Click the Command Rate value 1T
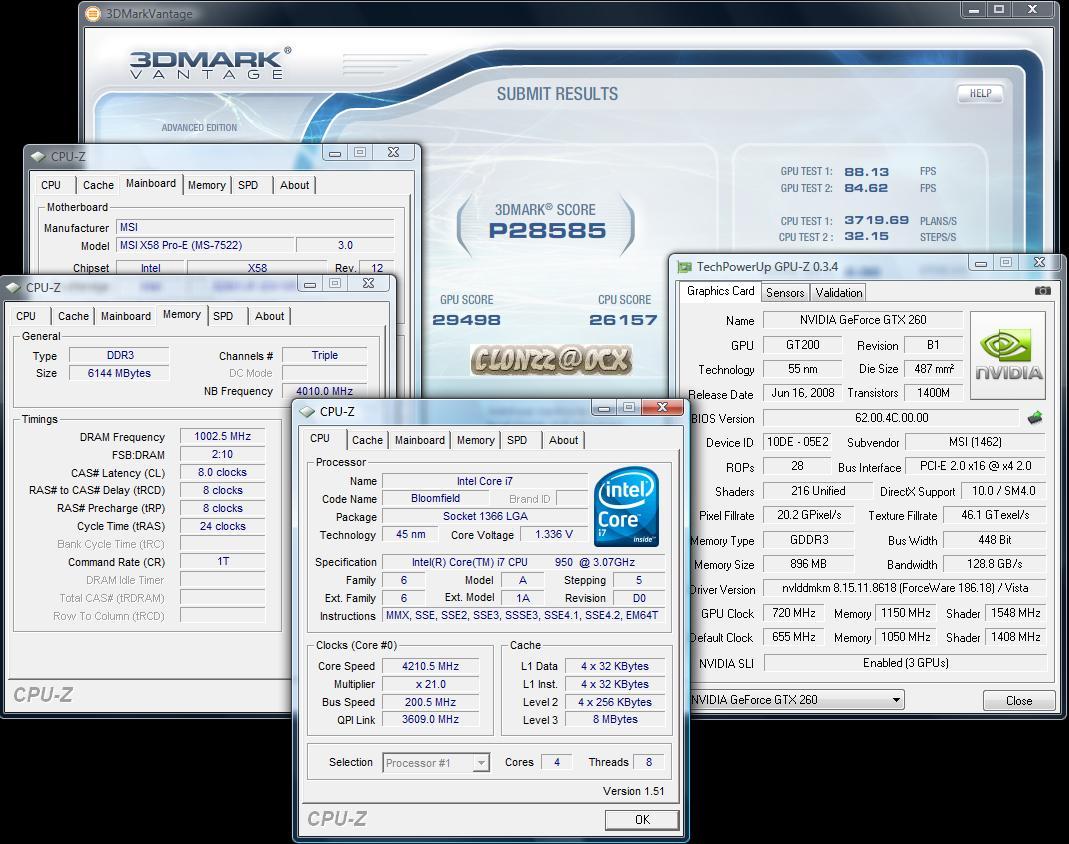Screen dimensions: 1069x844 coord(222,562)
